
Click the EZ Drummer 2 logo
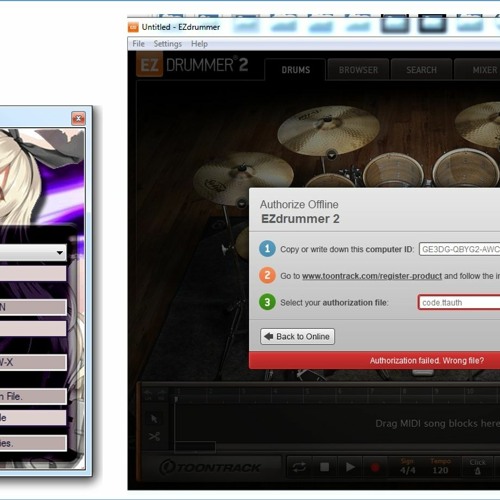(192, 65)
